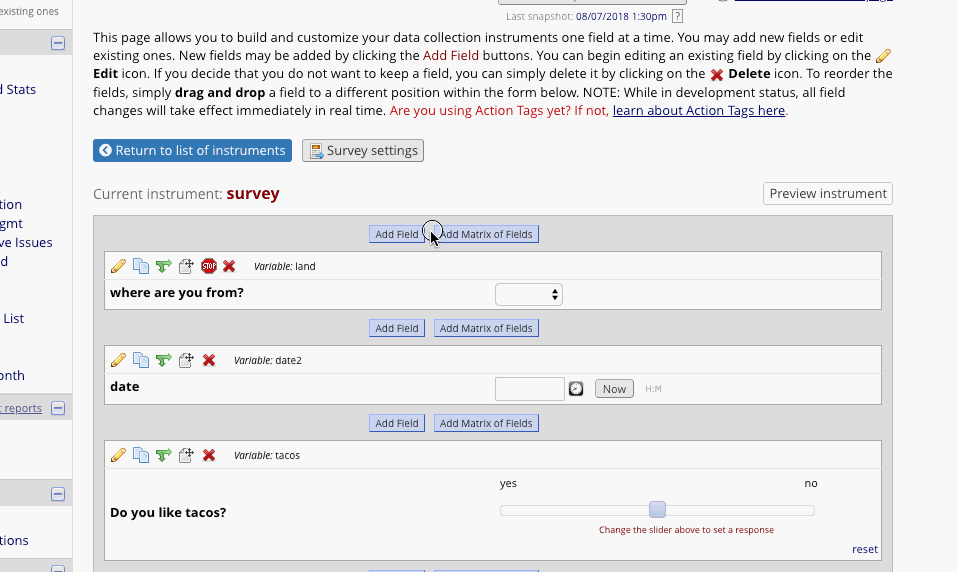Screen dimensions: 958x572
Task: Click the stop action icon for land
Action: [209, 266]
